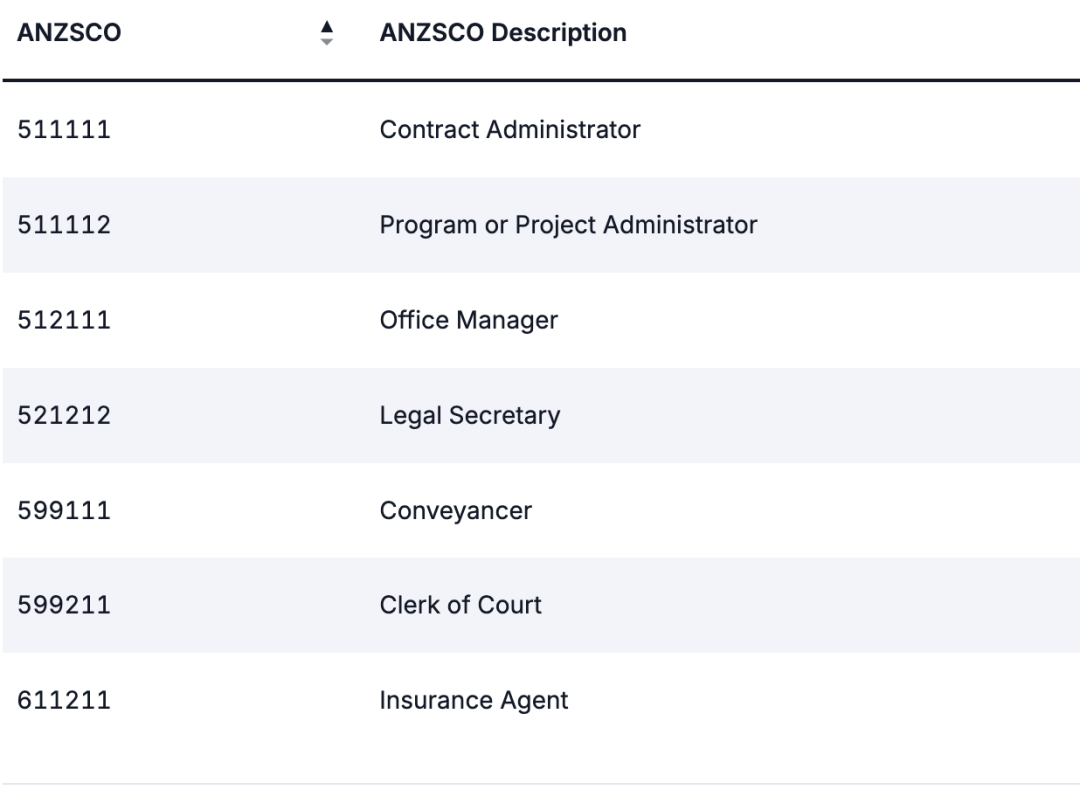Viewport: 1080px width, 790px height.
Task: Click the ANZSCO Description column header
Action: pyautogui.click(x=503, y=33)
